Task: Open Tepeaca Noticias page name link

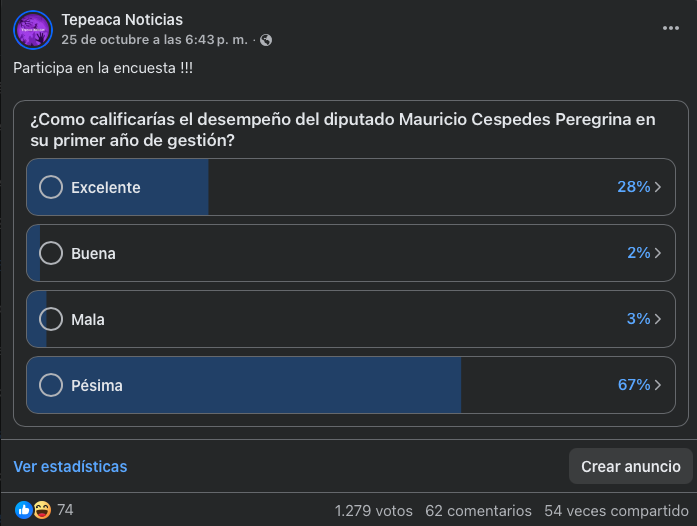Action: point(122,20)
